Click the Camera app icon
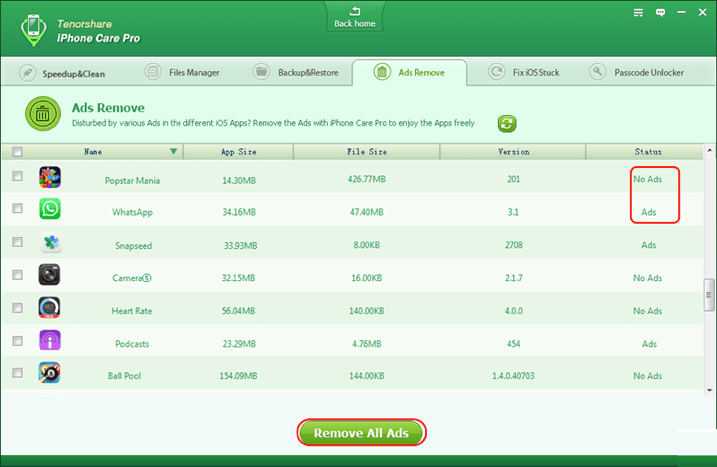The height and width of the screenshot is (467, 717). pos(49,275)
